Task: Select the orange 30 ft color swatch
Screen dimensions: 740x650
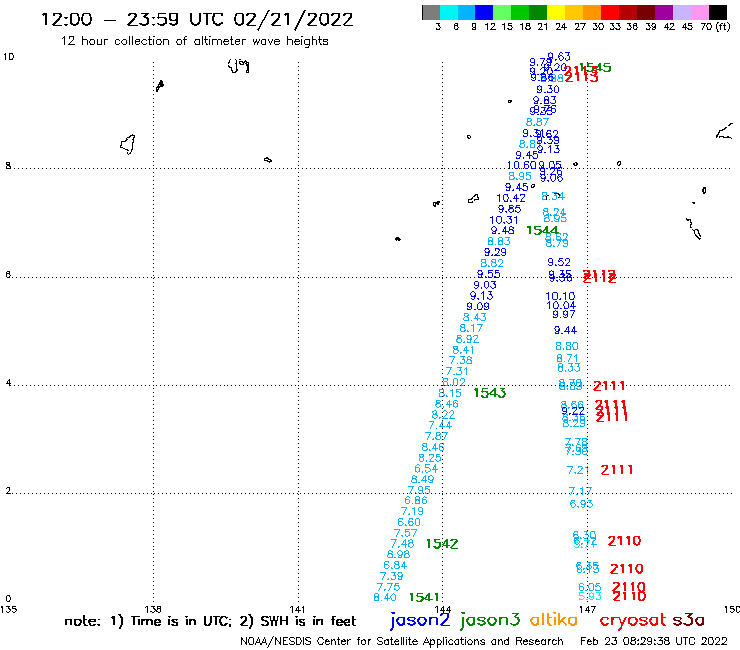Action: pos(592,12)
